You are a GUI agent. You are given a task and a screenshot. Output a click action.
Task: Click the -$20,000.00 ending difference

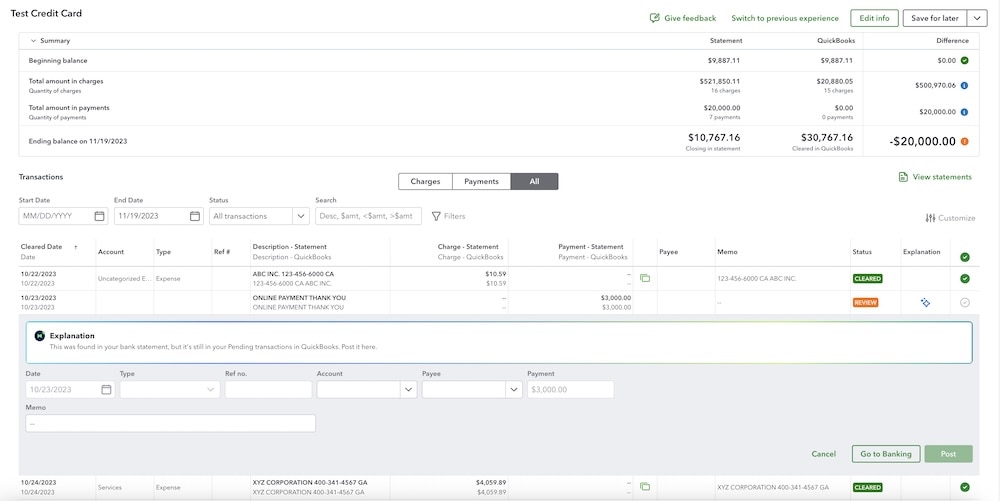[922, 142]
